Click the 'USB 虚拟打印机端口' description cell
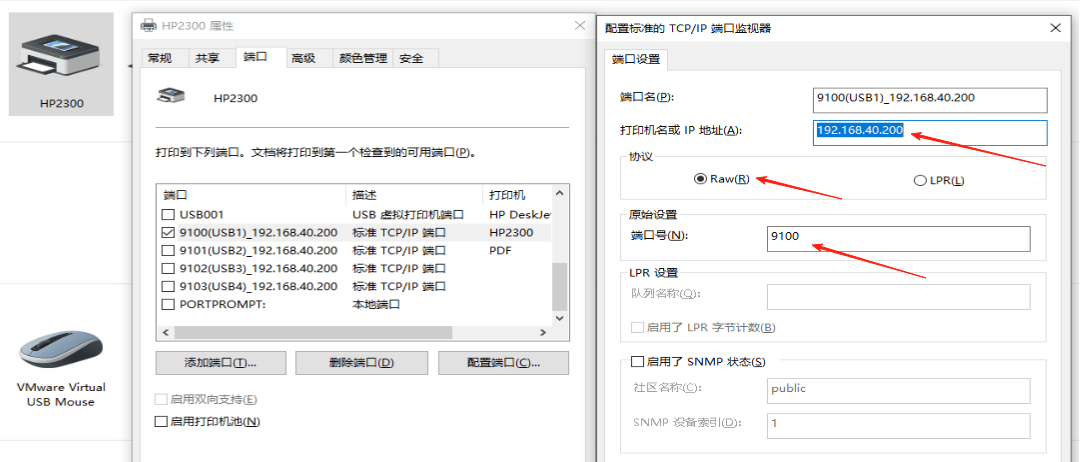 (x=408, y=215)
